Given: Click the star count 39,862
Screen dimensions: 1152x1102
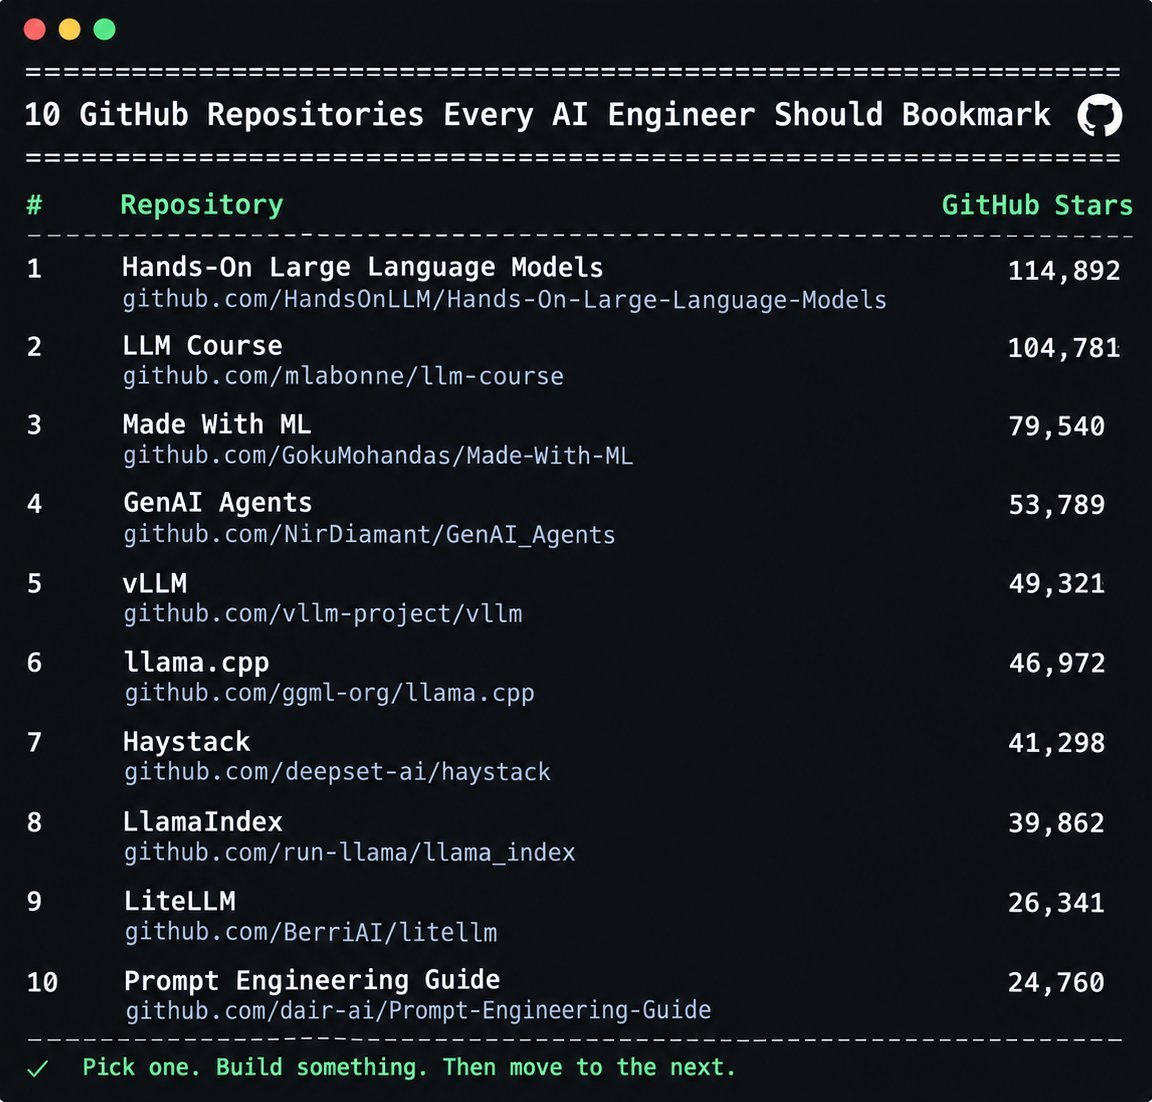Looking at the screenshot, I should pyautogui.click(x=1056, y=823).
